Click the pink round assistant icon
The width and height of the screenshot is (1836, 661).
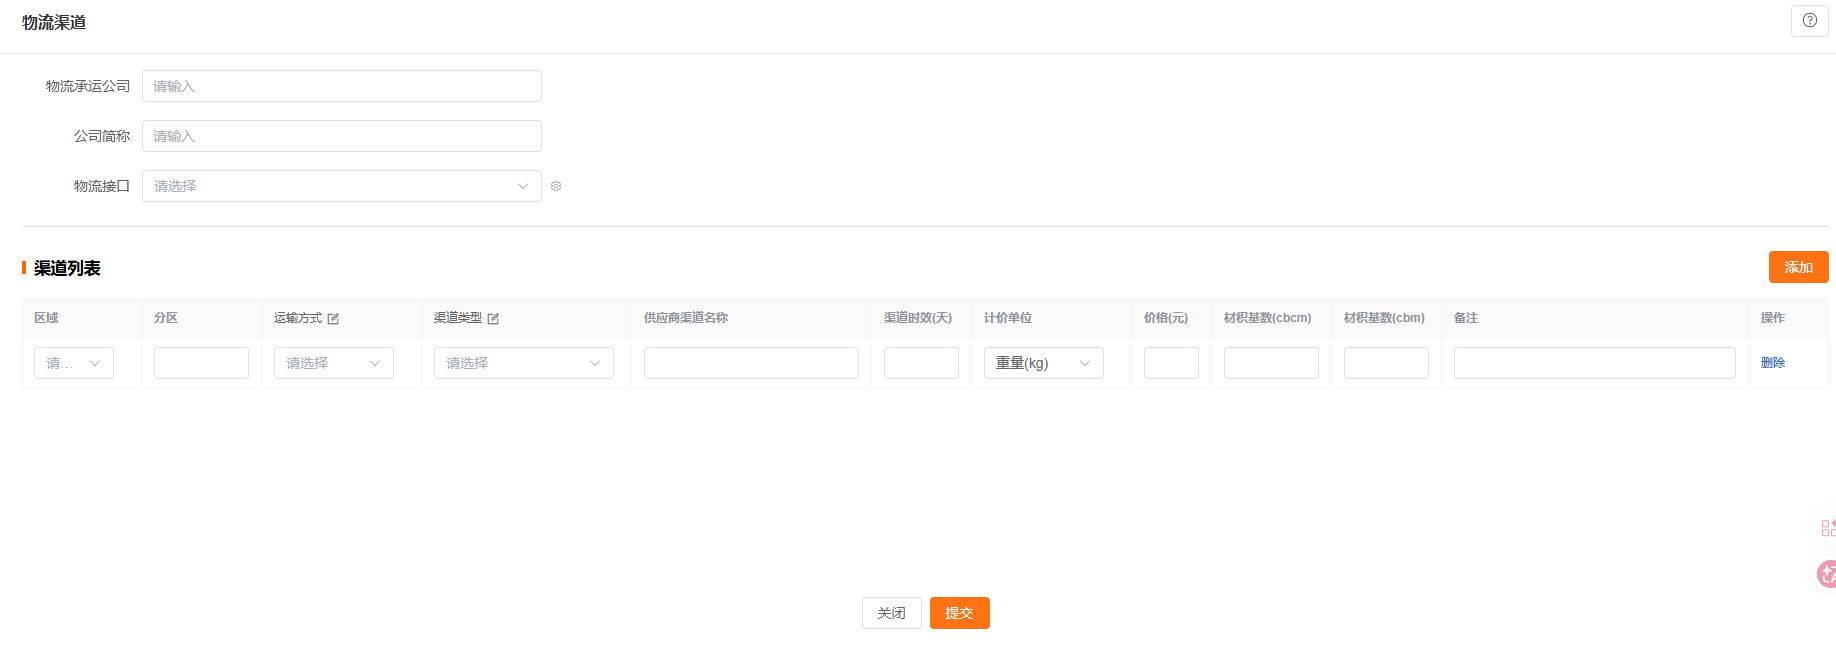[1826, 574]
